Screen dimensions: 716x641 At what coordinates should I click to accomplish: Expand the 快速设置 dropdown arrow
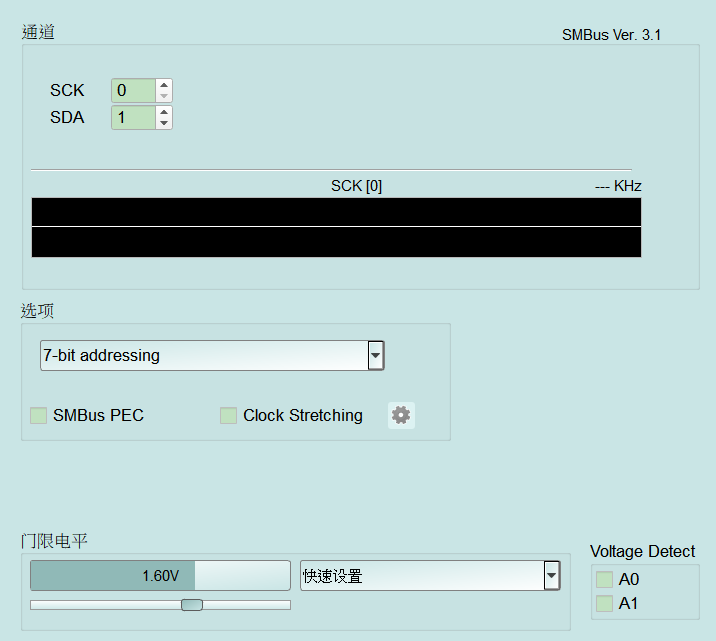[552, 575]
